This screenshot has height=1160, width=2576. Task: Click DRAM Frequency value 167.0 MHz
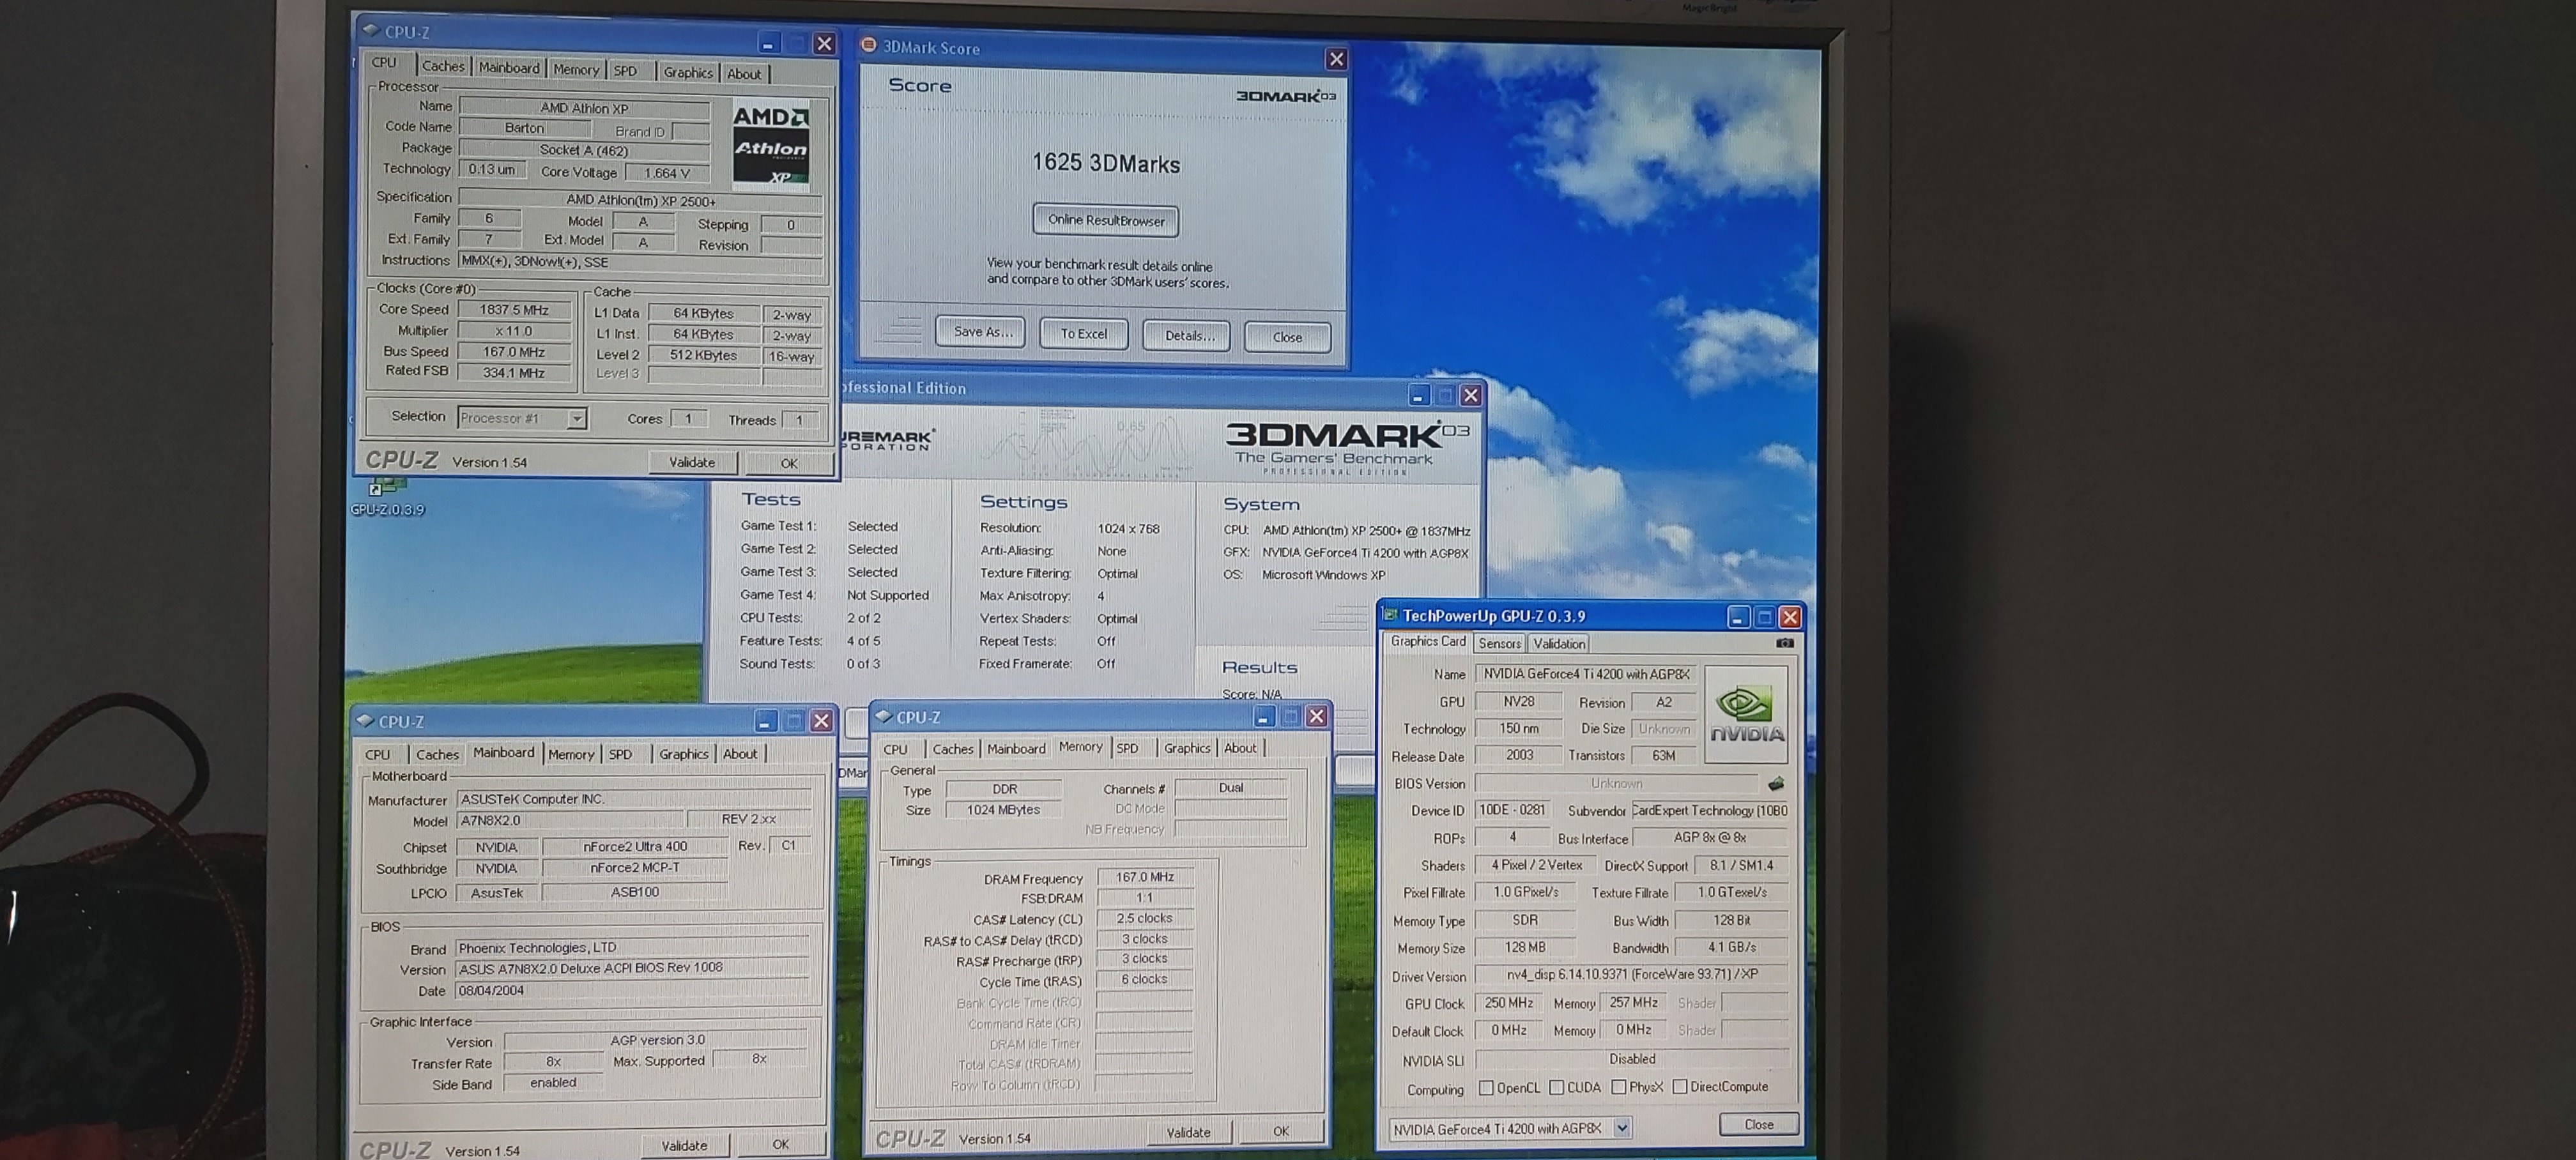(1144, 877)
